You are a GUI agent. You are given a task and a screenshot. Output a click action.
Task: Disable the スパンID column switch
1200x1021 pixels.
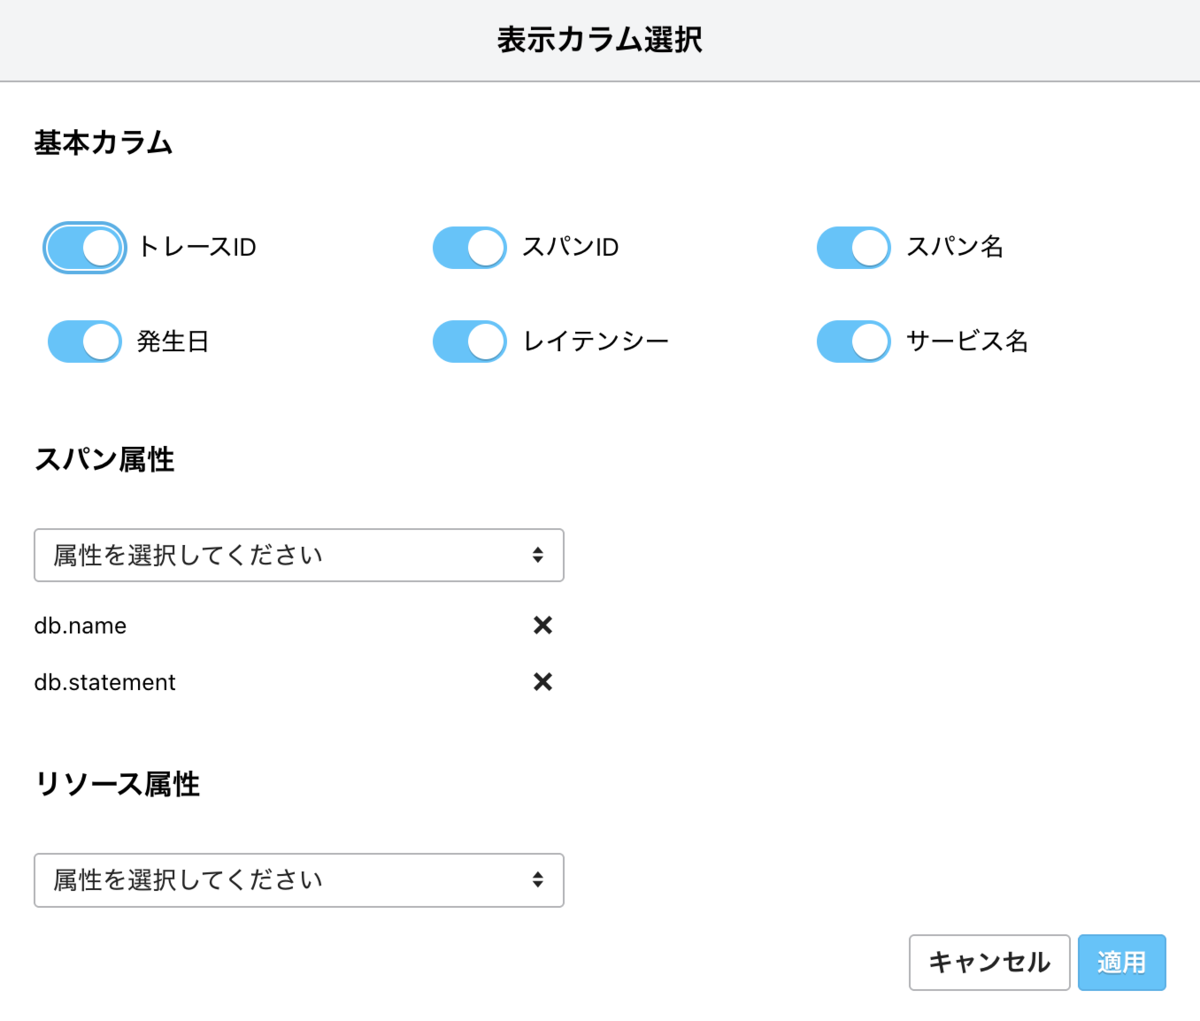[x=469, y=248]
